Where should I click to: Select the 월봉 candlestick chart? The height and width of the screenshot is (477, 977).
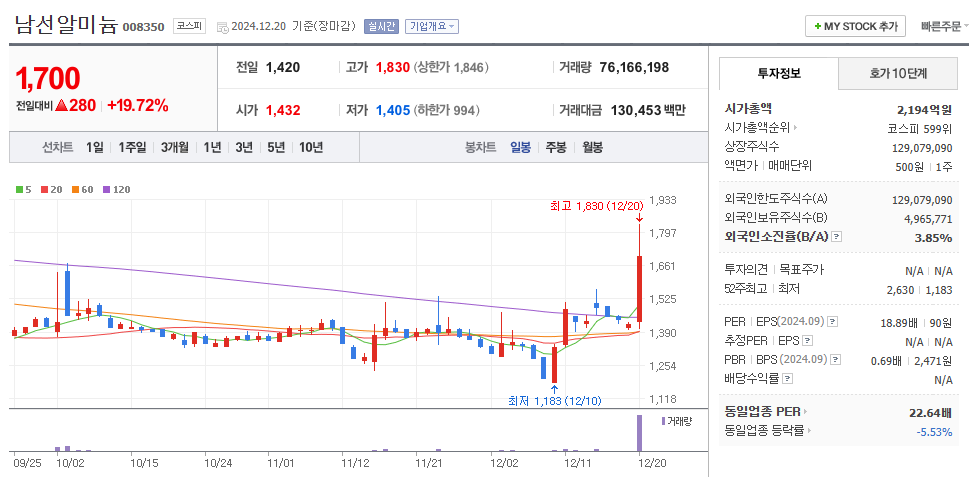(593, 148)
